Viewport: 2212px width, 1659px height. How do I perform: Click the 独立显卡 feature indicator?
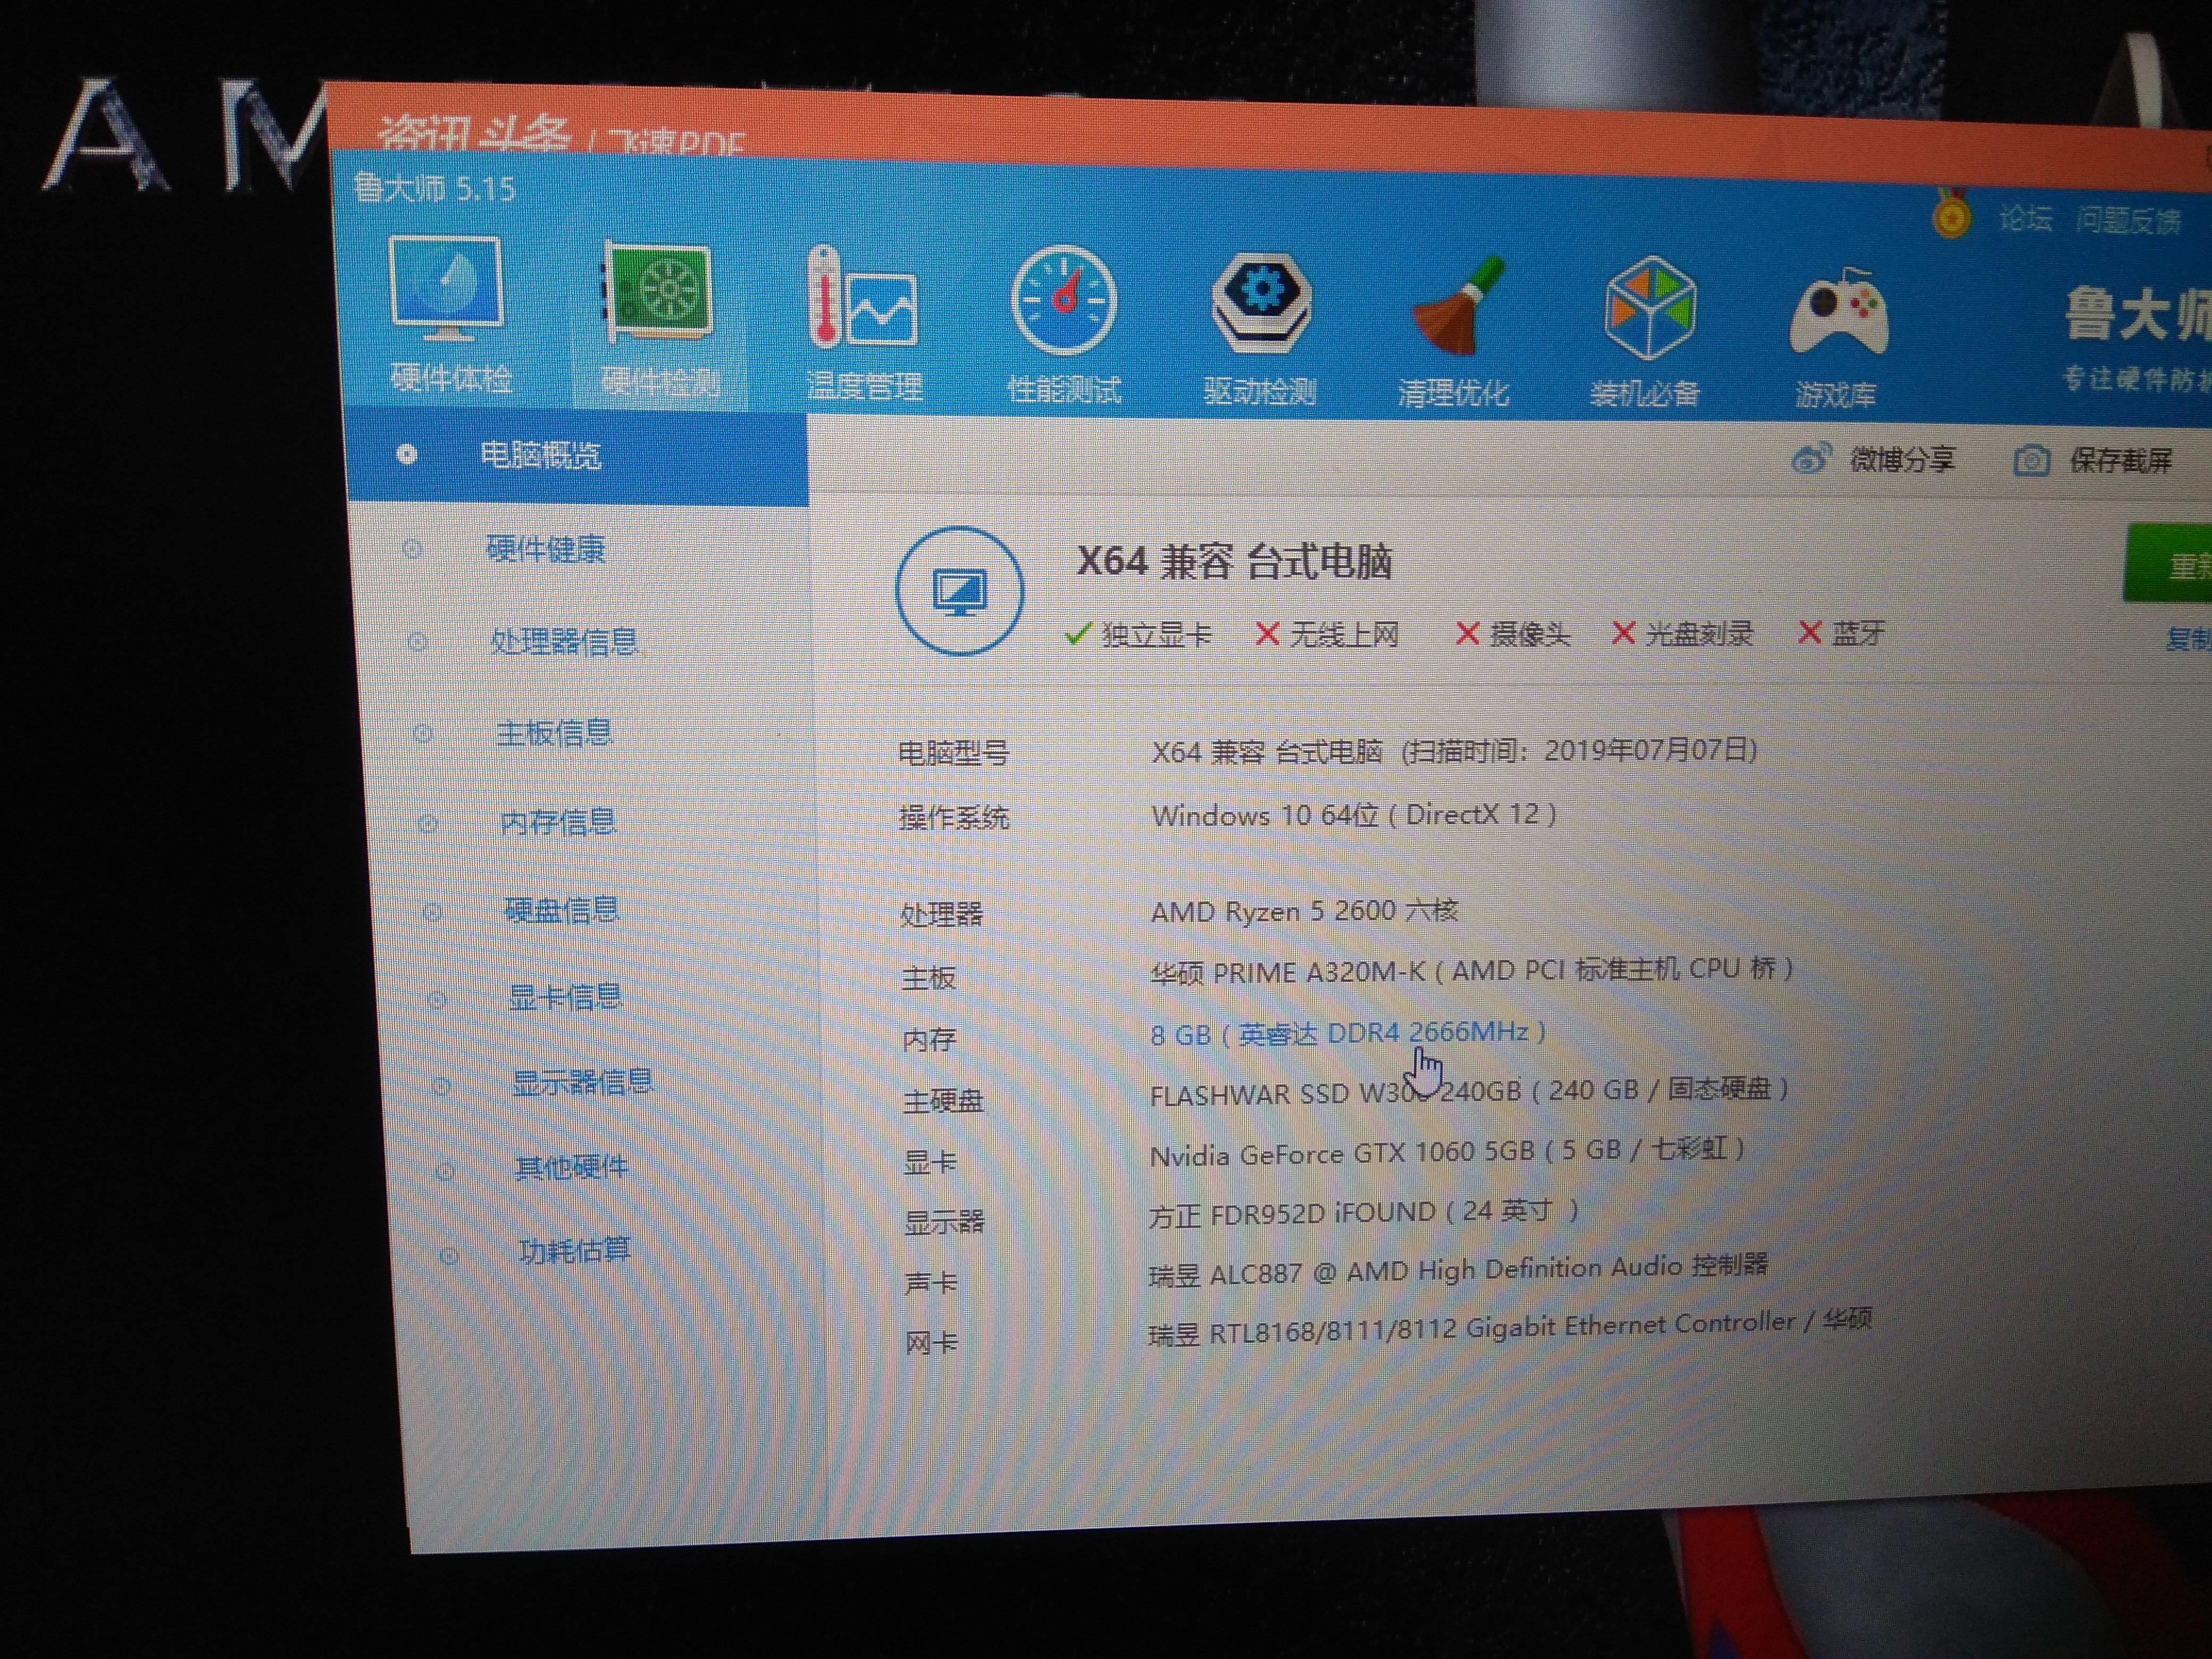1138,634
